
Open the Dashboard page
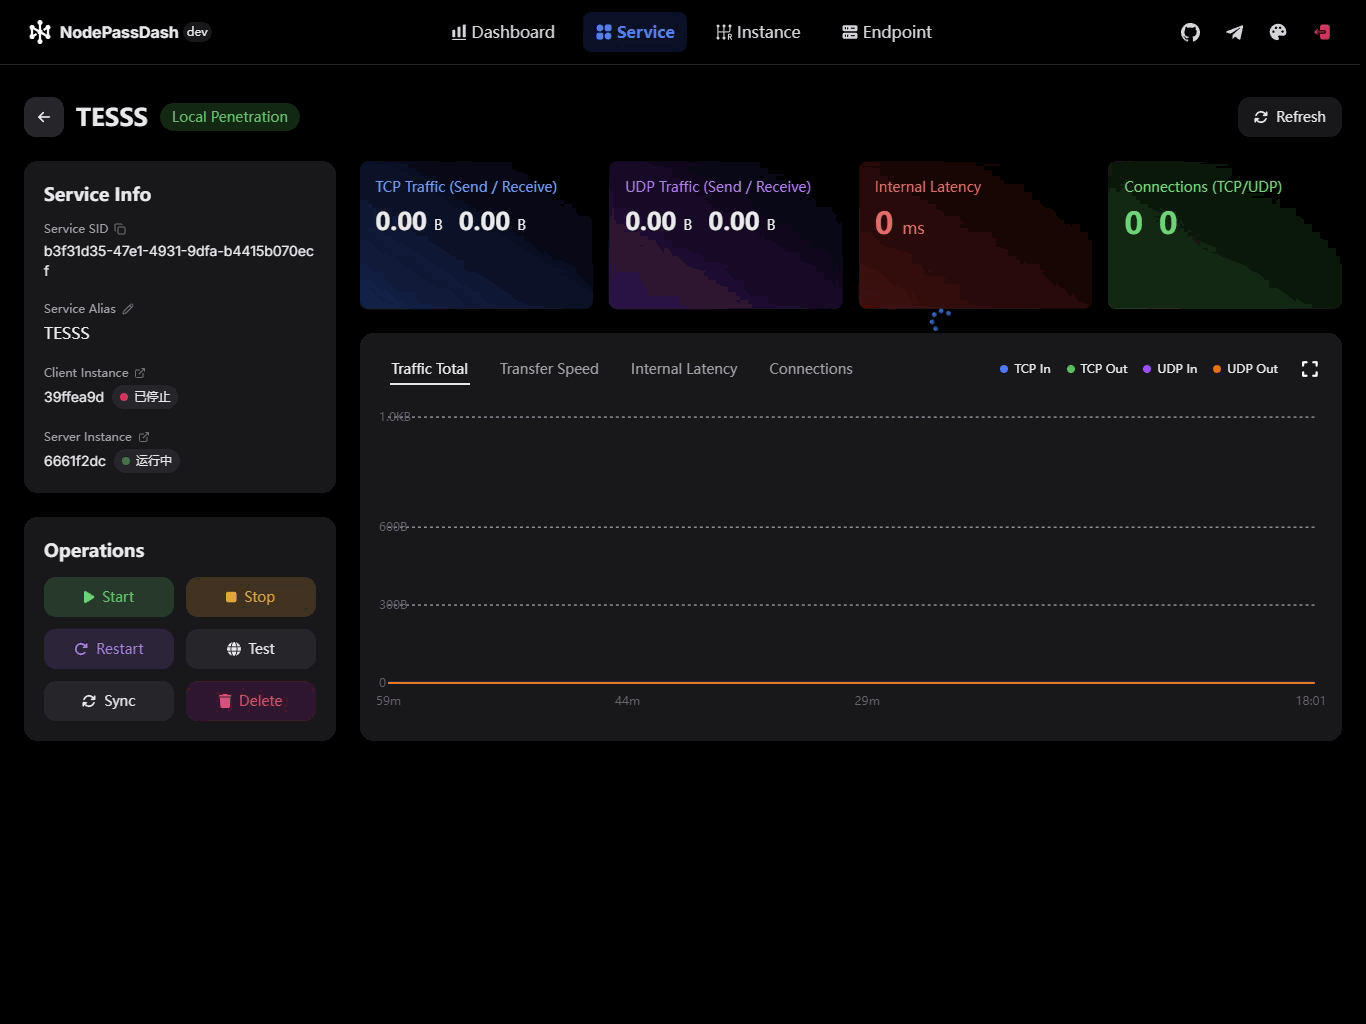(x=503, y=32)
